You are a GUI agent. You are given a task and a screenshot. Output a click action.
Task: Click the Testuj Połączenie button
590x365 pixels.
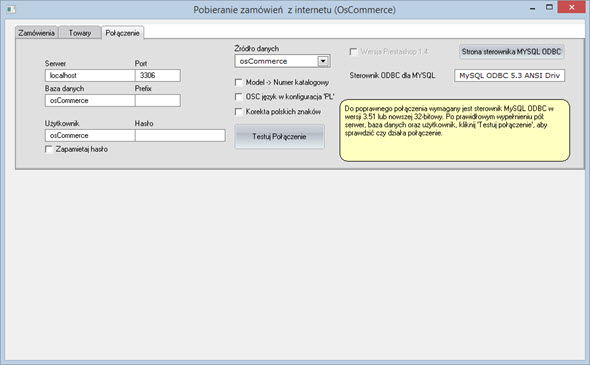(x=279, y=137)
